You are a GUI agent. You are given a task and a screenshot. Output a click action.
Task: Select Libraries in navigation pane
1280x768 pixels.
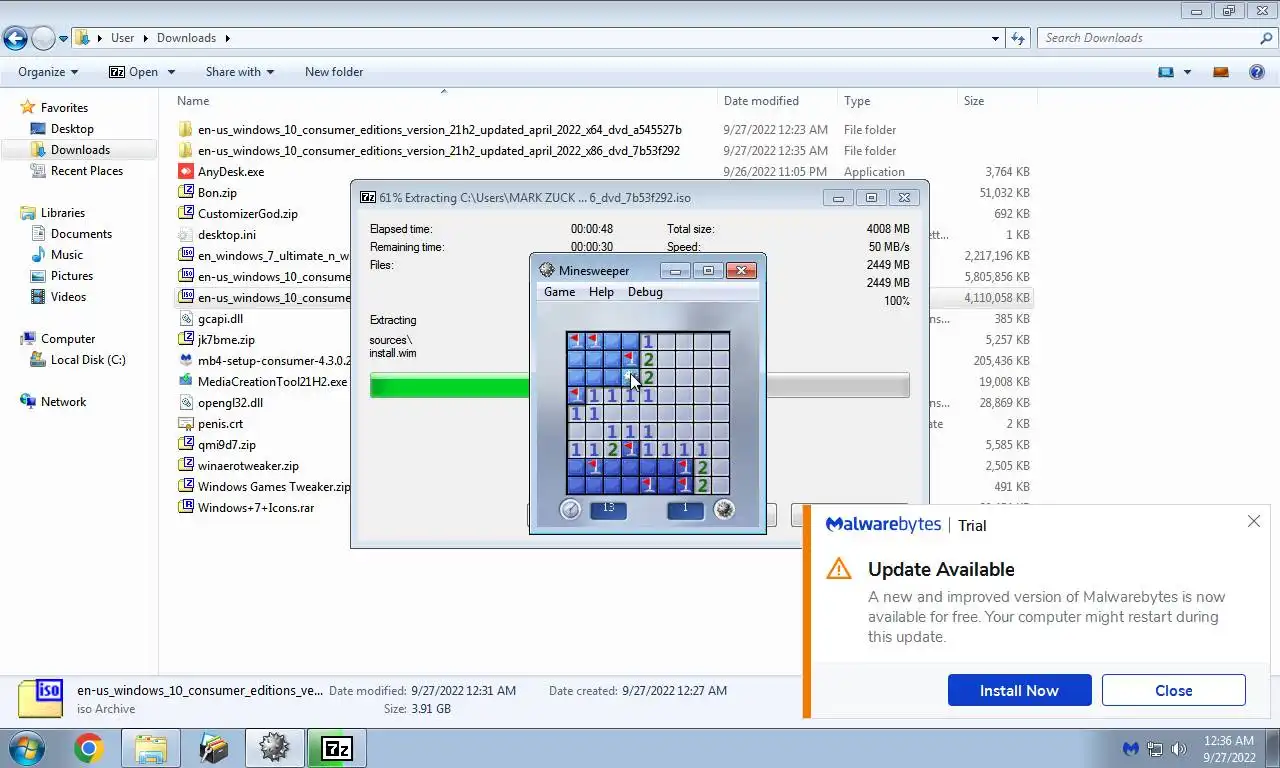[x=62, y=213]
